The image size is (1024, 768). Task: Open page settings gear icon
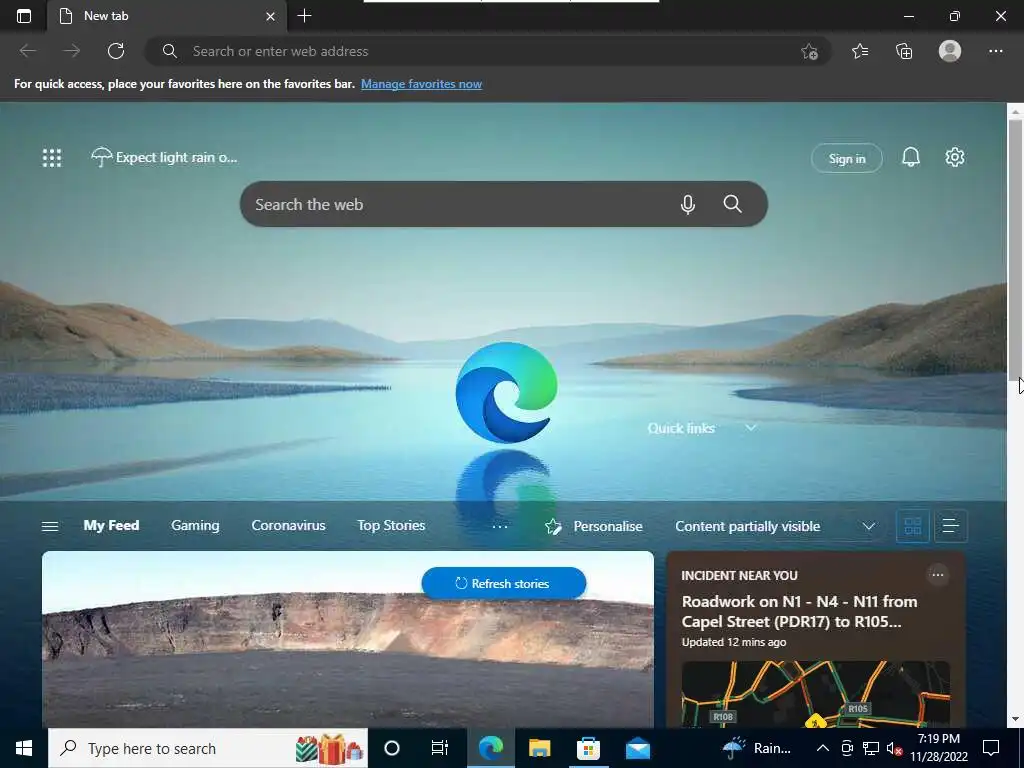click(954, 157)
